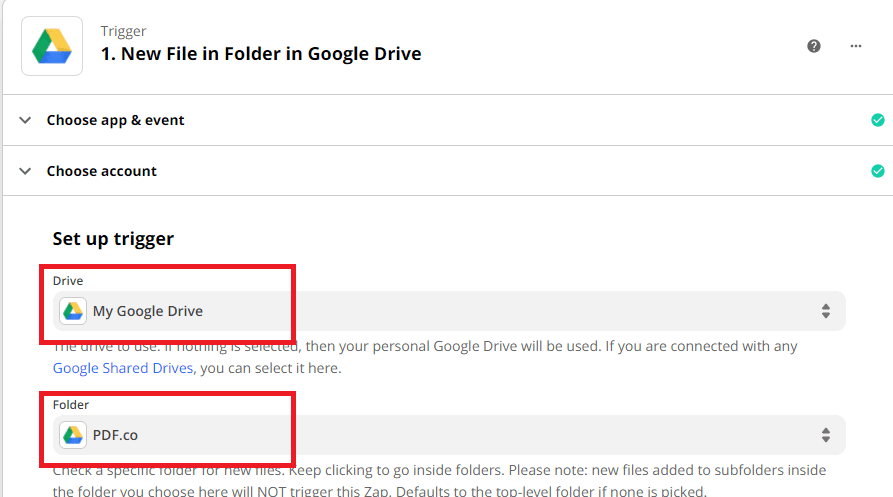This screenshot has height=497, width=893.
Task: Click the Drive icon inside PDF.co folder field
Action: pyautogui.click(x=73, y=435)
